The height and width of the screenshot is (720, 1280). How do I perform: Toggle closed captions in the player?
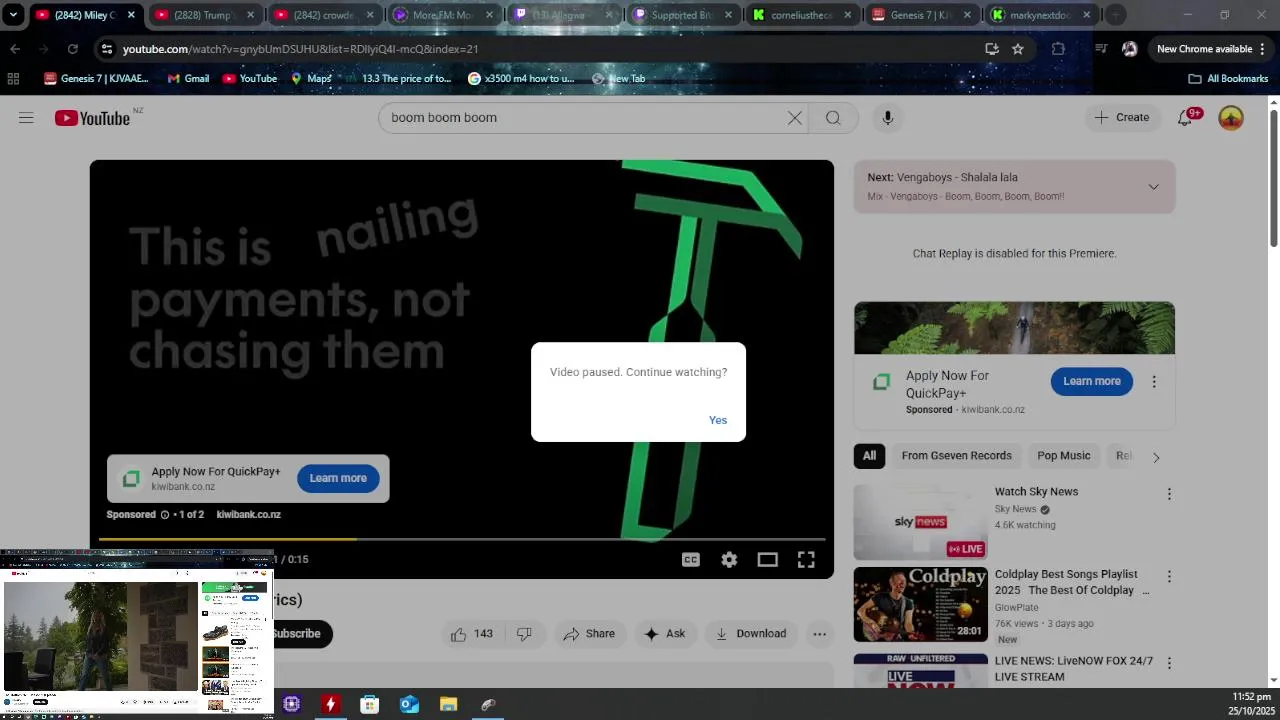[x=690, y=560]
